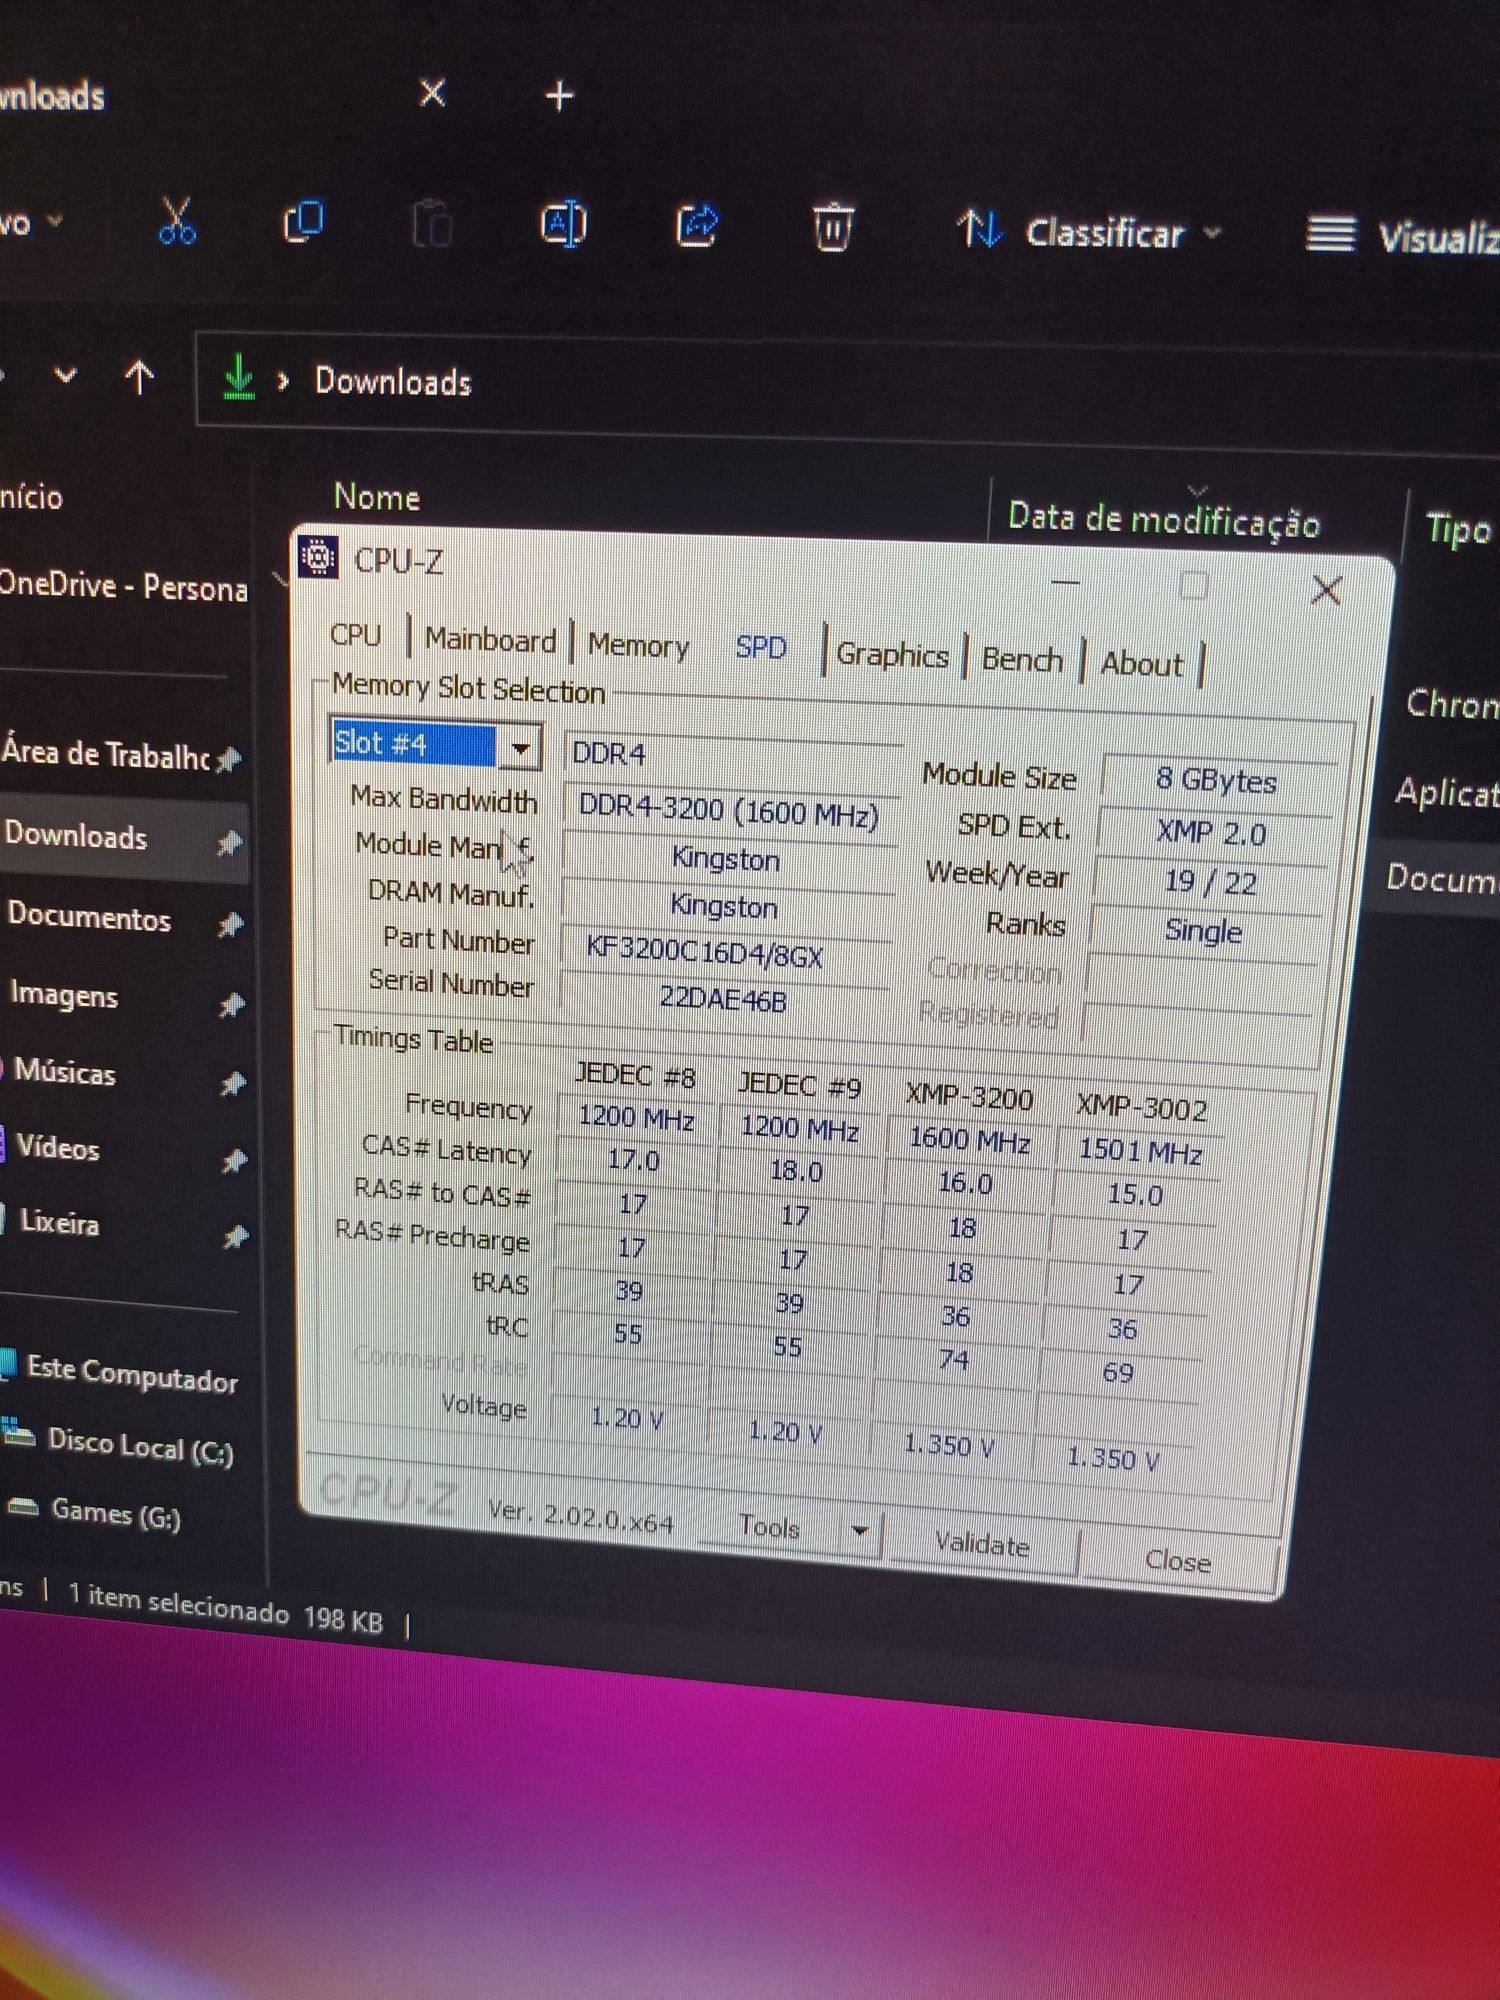Click the XMP-3200 column header
Image resolution: width=1500 pixels, height=2000 pixels.
pos(969,1097)
